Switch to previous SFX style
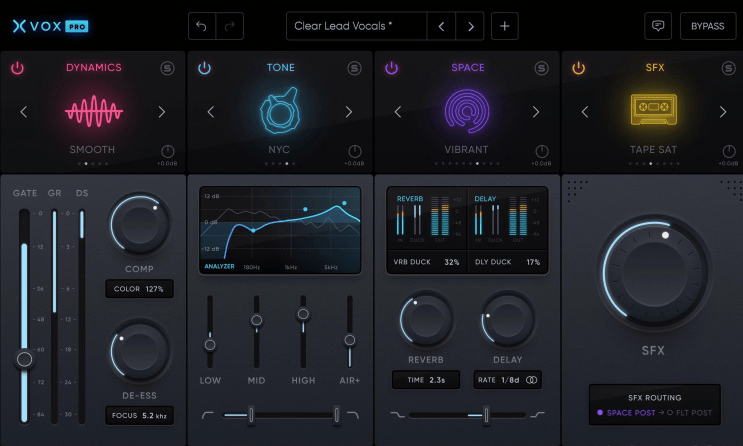743x446 pixels. [585, 112]
